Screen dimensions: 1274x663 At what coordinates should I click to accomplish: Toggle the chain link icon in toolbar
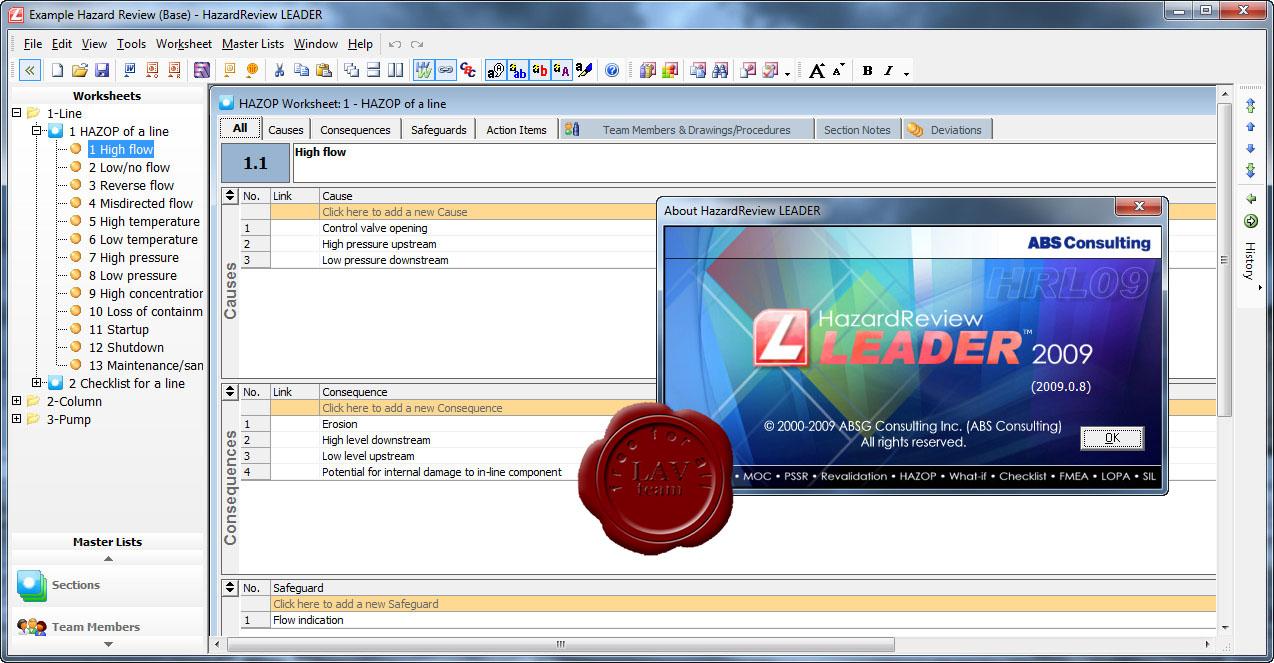point(445,70)
